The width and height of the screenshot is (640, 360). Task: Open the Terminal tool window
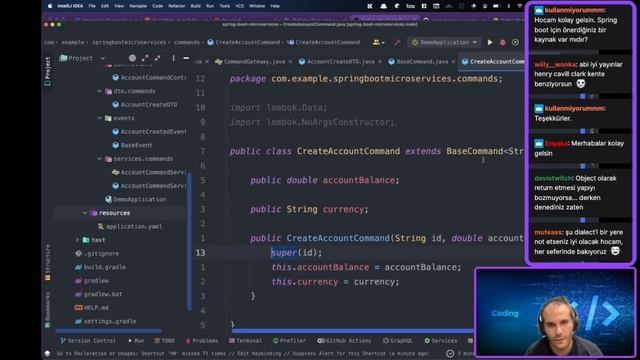(245, 340)
